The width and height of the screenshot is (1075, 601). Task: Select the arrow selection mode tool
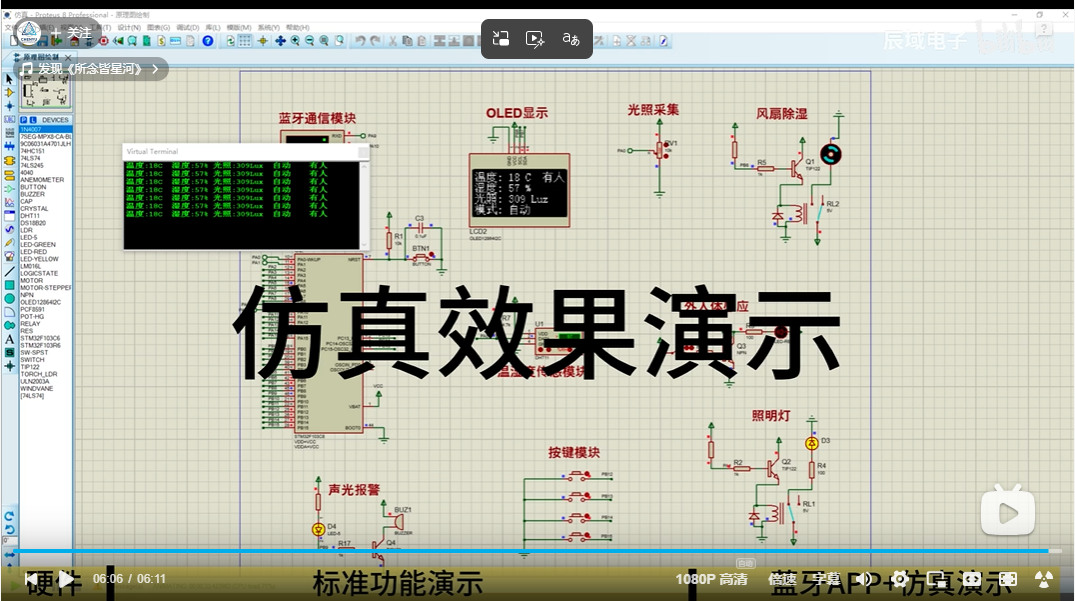10,79
